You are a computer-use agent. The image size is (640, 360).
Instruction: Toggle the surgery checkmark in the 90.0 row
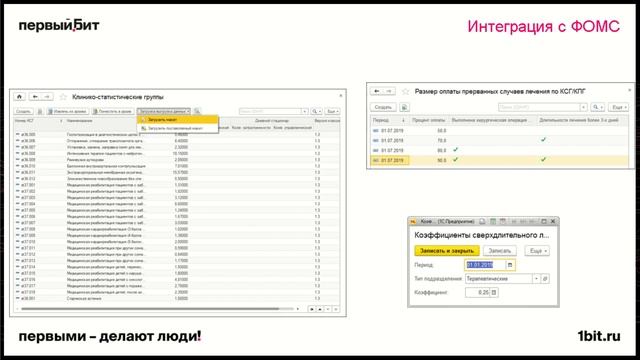coord(456,160)
